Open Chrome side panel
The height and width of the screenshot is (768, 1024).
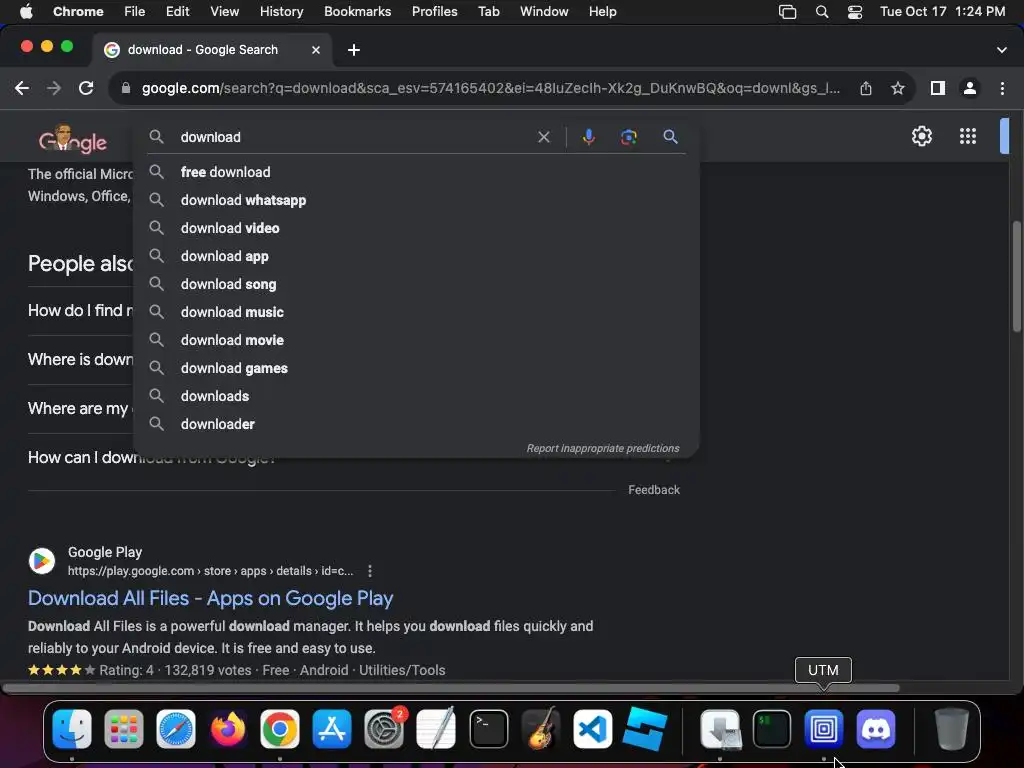tap(938, 88)
